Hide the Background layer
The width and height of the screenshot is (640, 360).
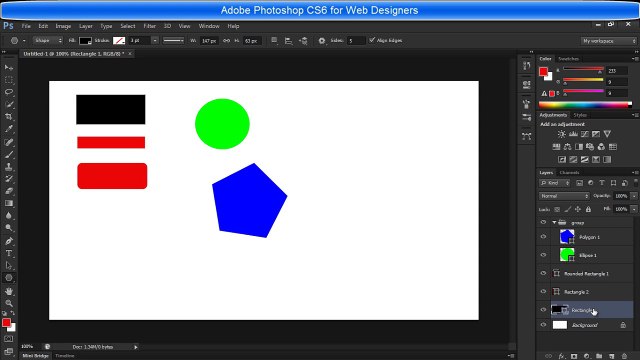click(543, 325)
